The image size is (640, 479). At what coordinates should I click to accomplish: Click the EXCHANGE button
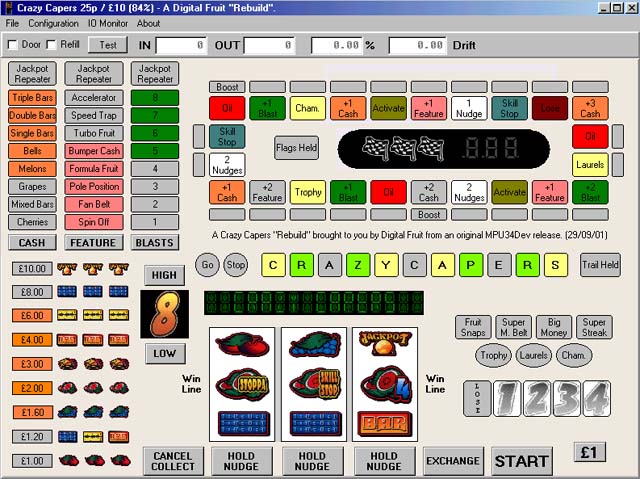pos(453,461)
